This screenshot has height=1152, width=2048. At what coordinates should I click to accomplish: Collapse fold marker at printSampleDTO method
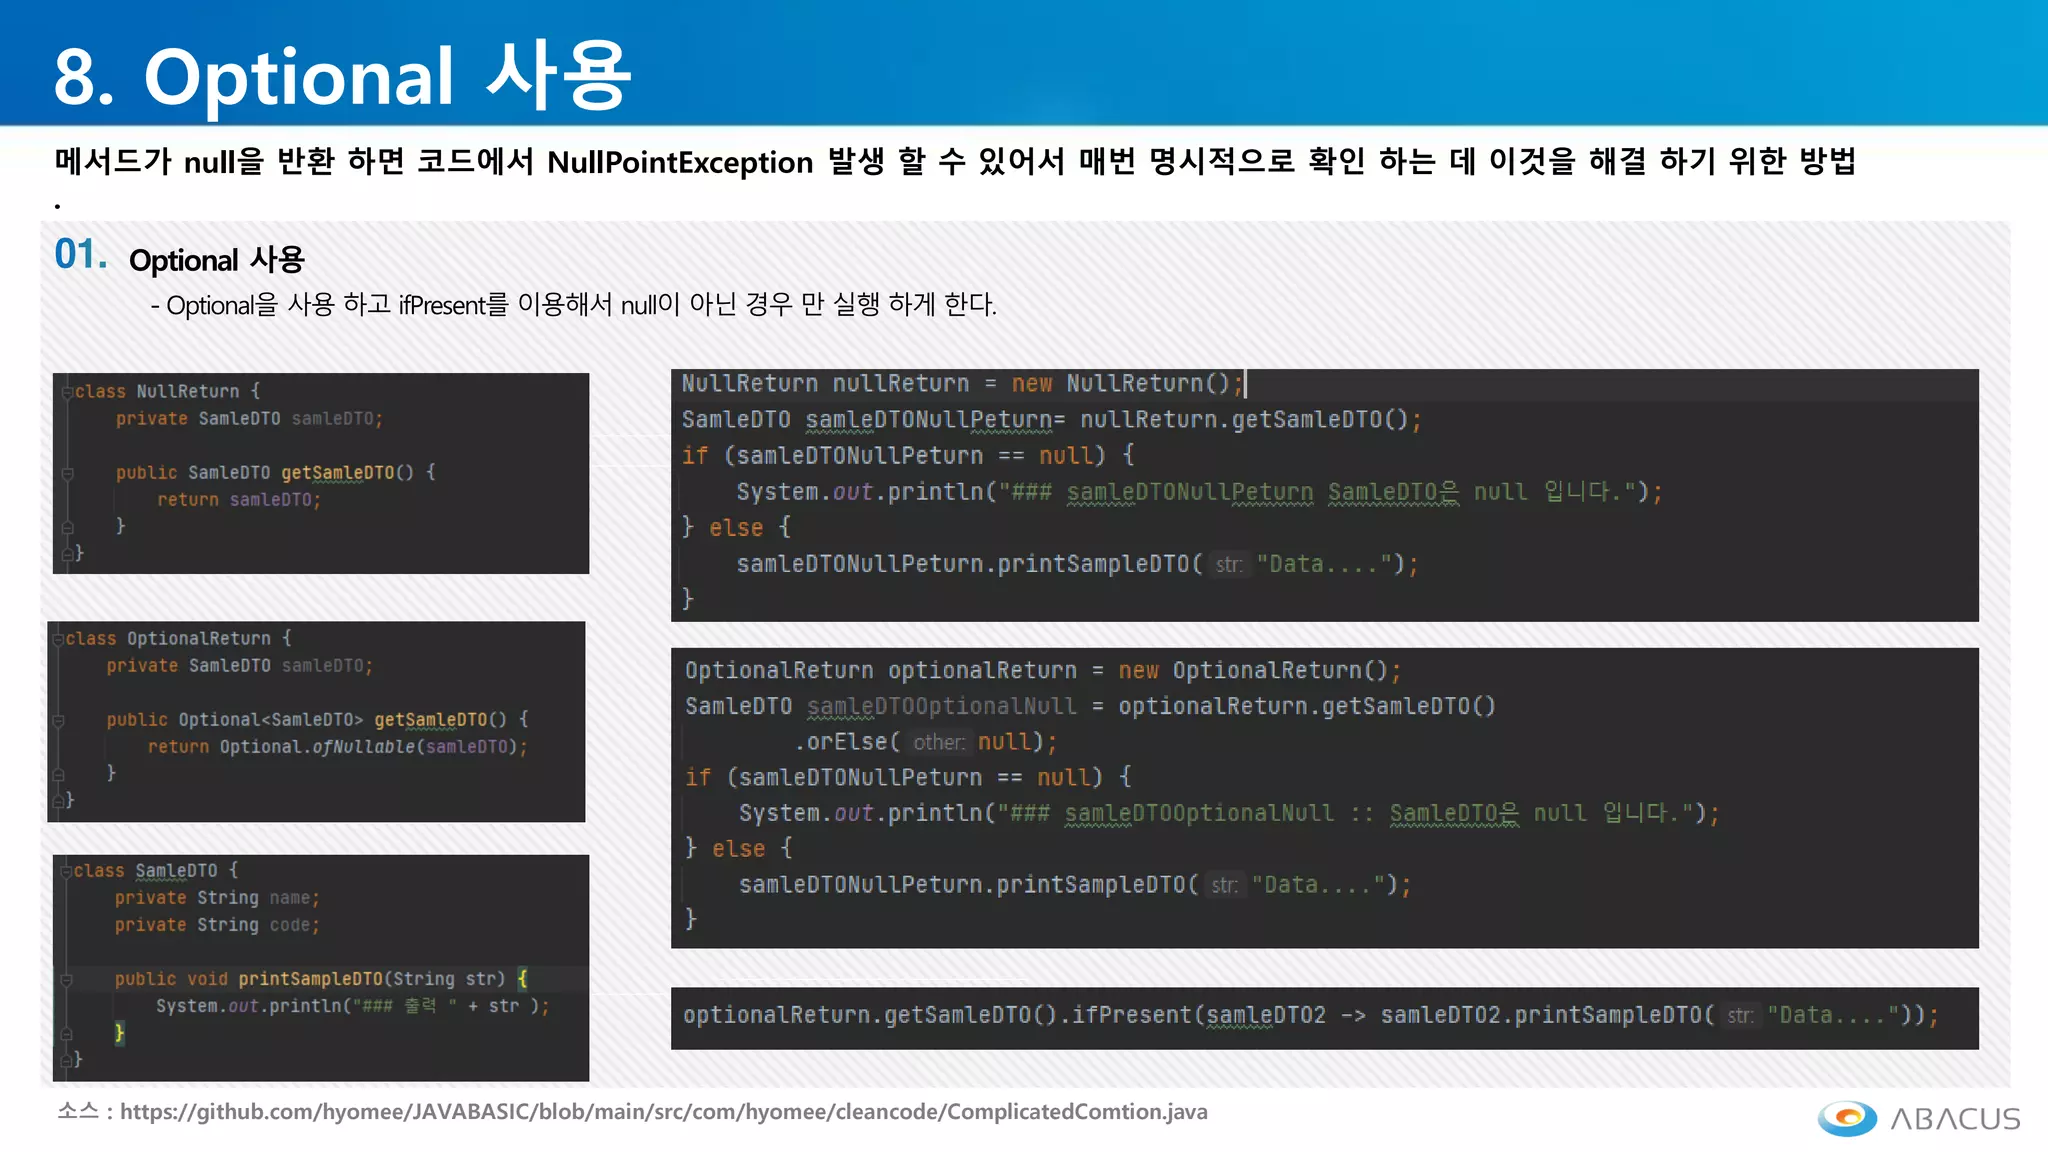[x=66, y=979]
